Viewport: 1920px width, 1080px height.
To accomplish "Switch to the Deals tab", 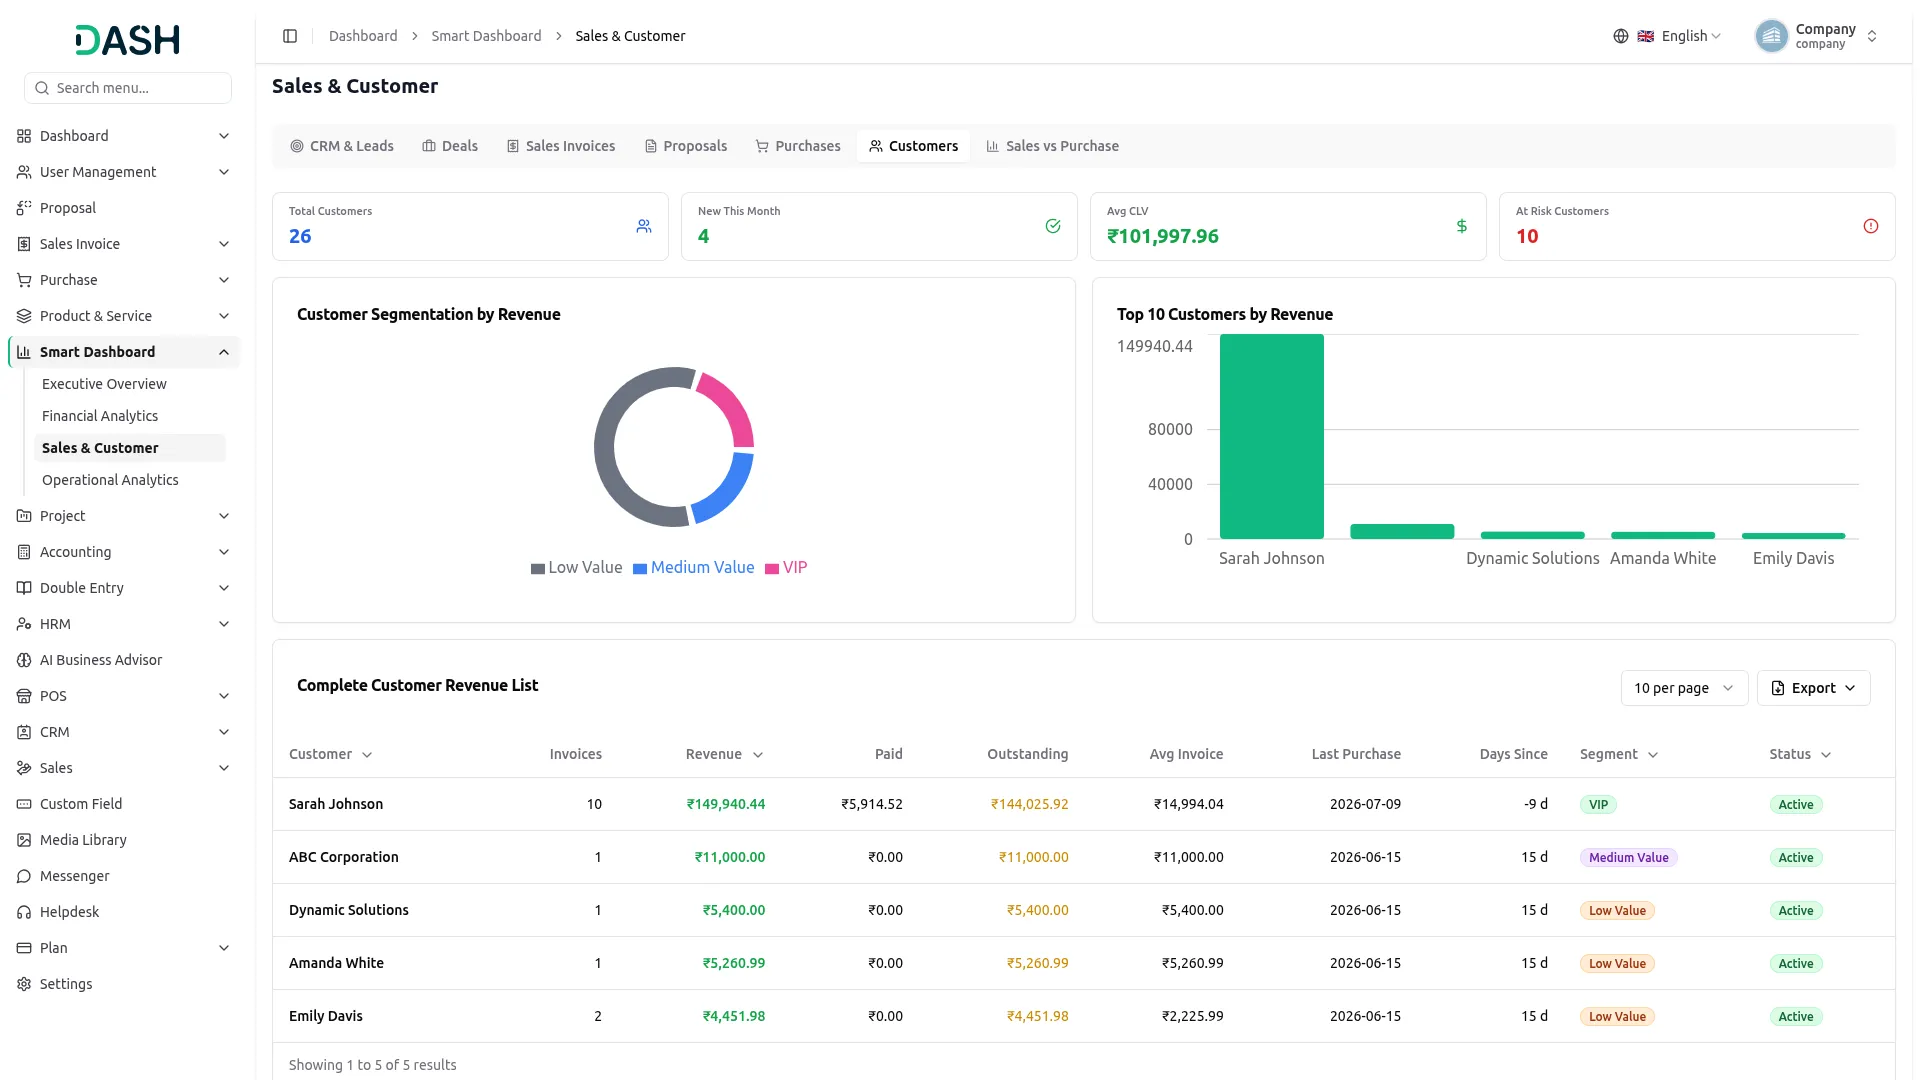I will [450, 146].
